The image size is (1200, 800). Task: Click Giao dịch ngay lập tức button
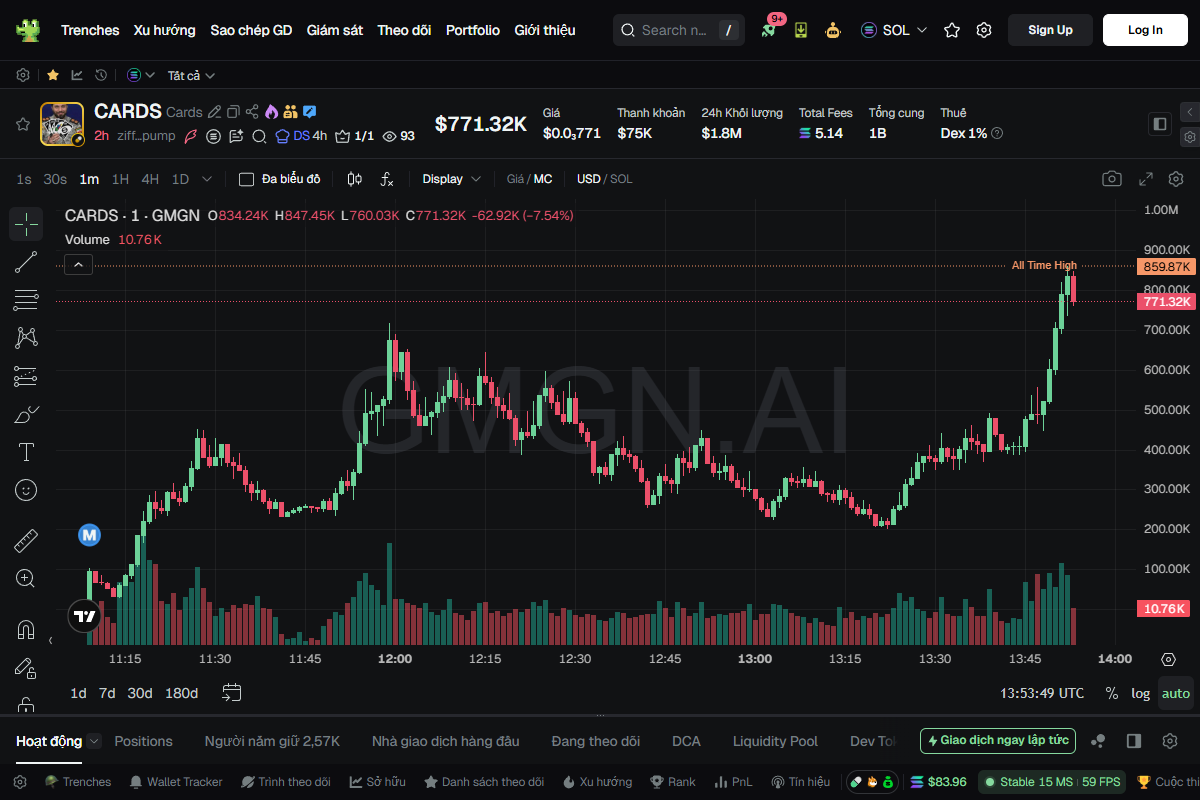(x=998, y=741)
